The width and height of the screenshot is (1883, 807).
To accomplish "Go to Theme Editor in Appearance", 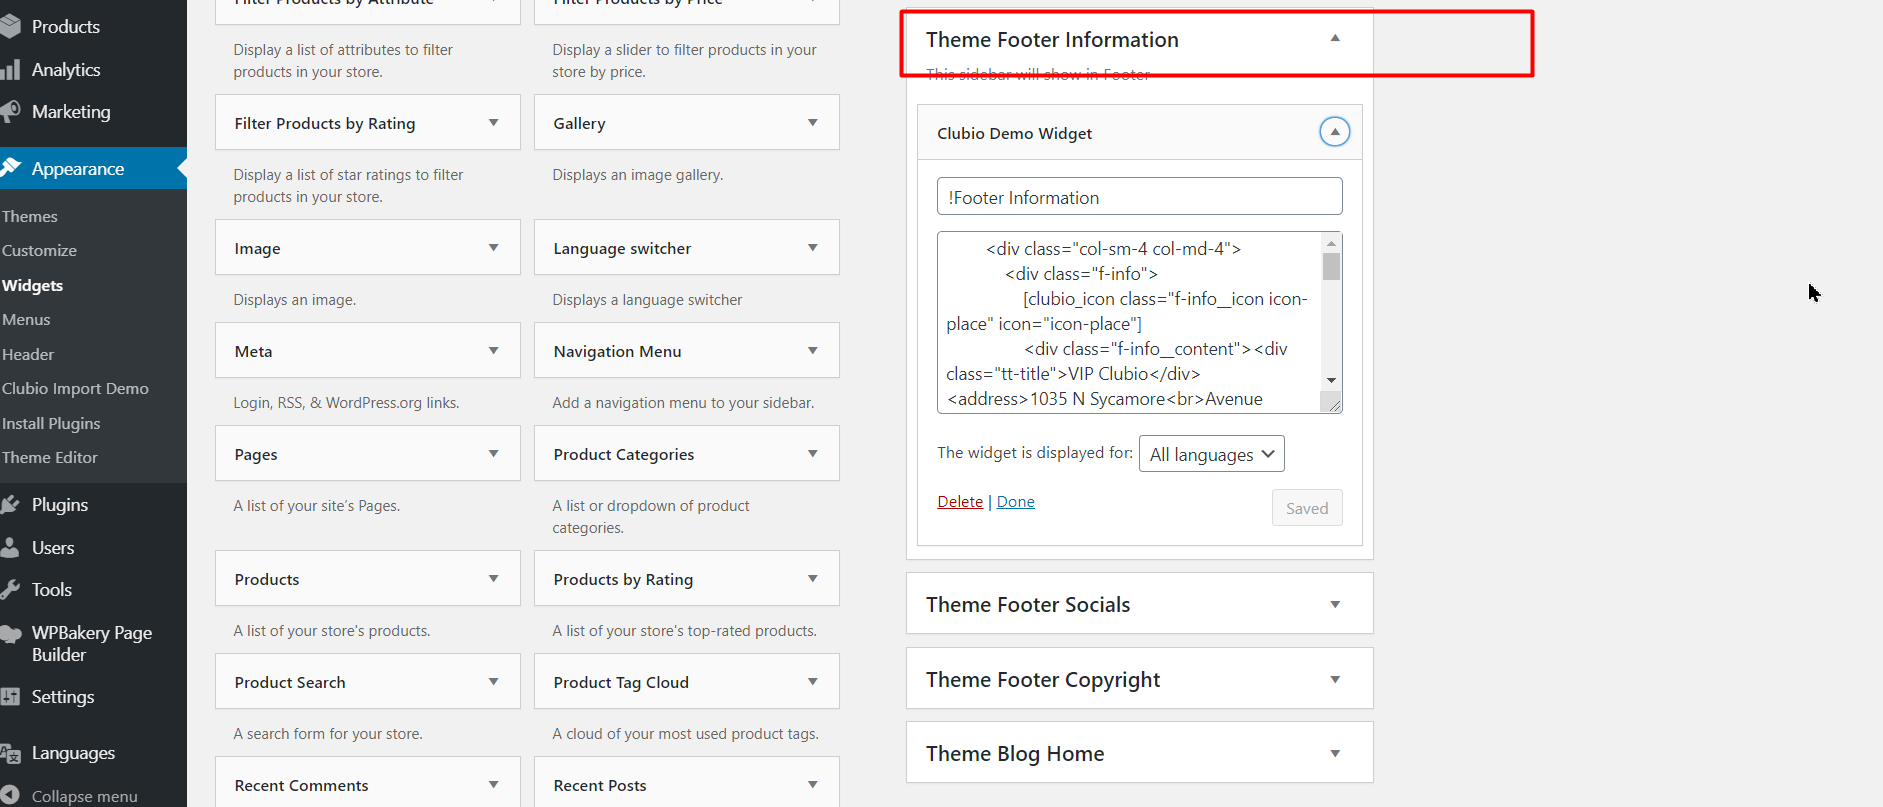I will pos(50,457).
